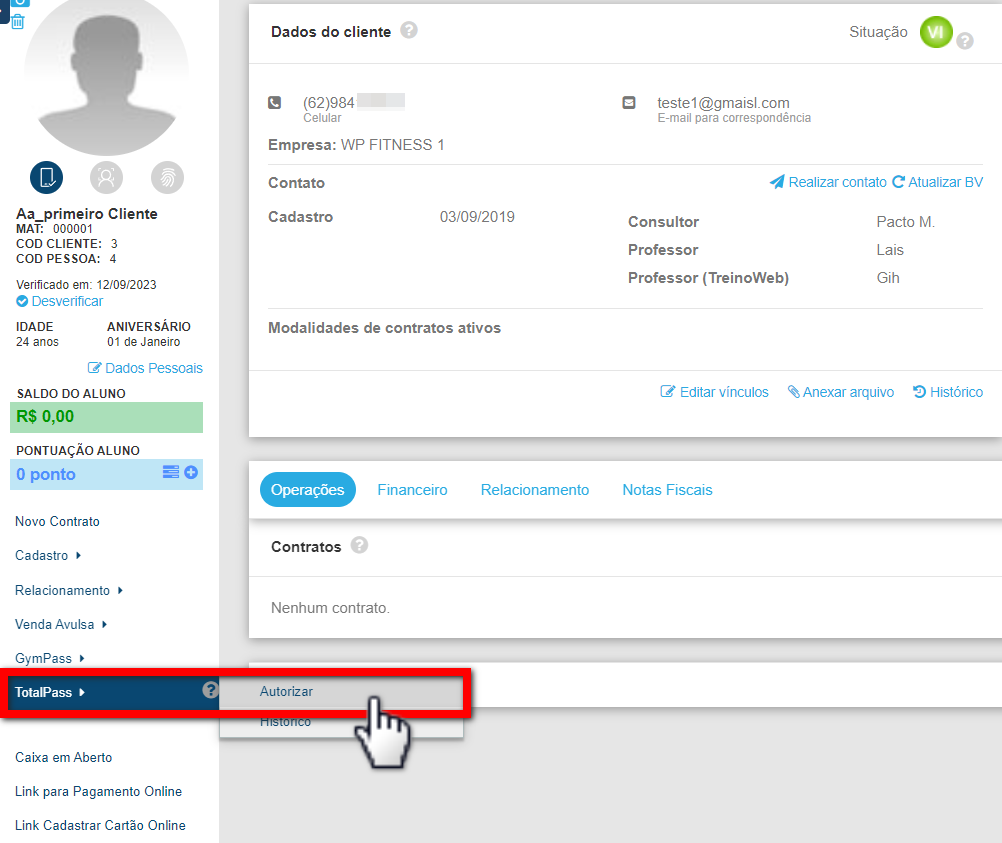This screenshot has height=843, width=1002.
Task: Open the Notas Fiscais tab
Action: 667,490
